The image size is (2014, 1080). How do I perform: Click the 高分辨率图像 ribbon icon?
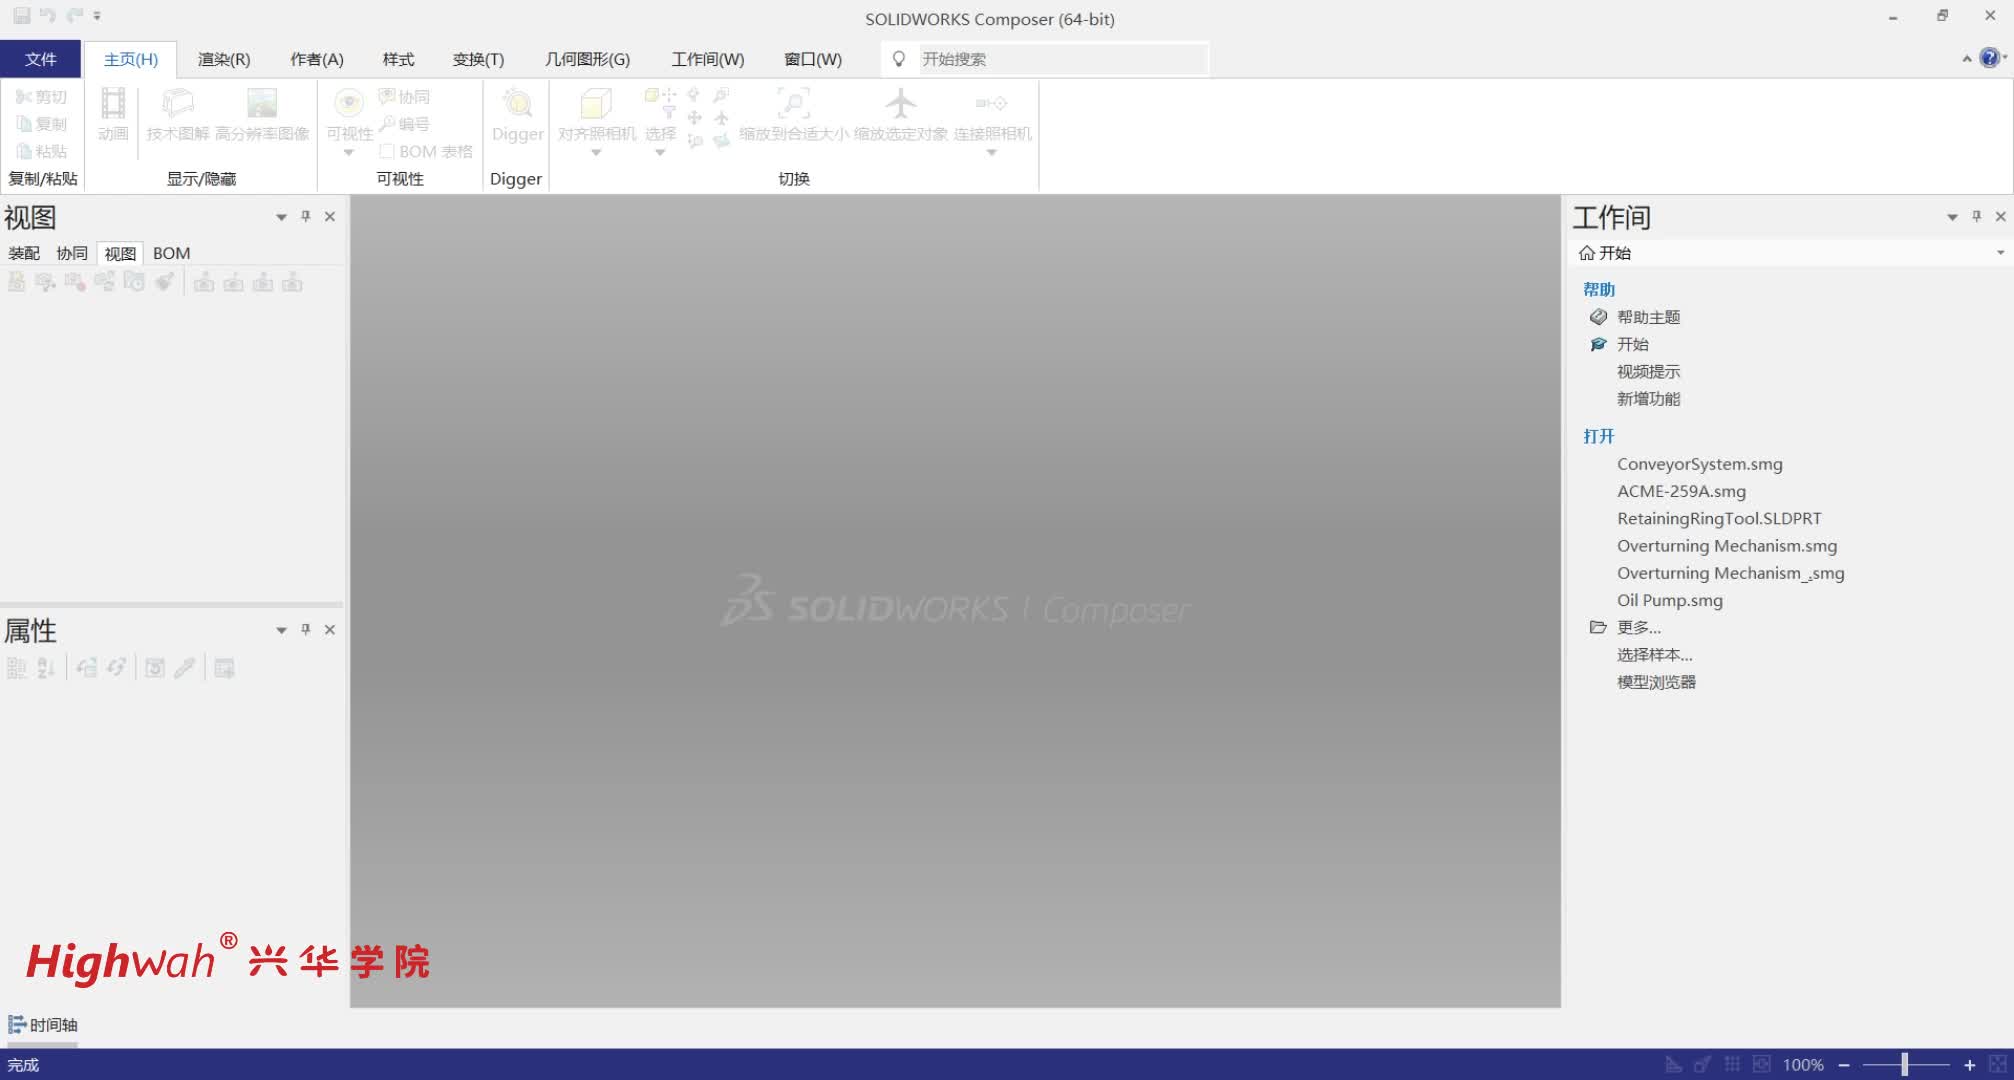pos(262,103)
